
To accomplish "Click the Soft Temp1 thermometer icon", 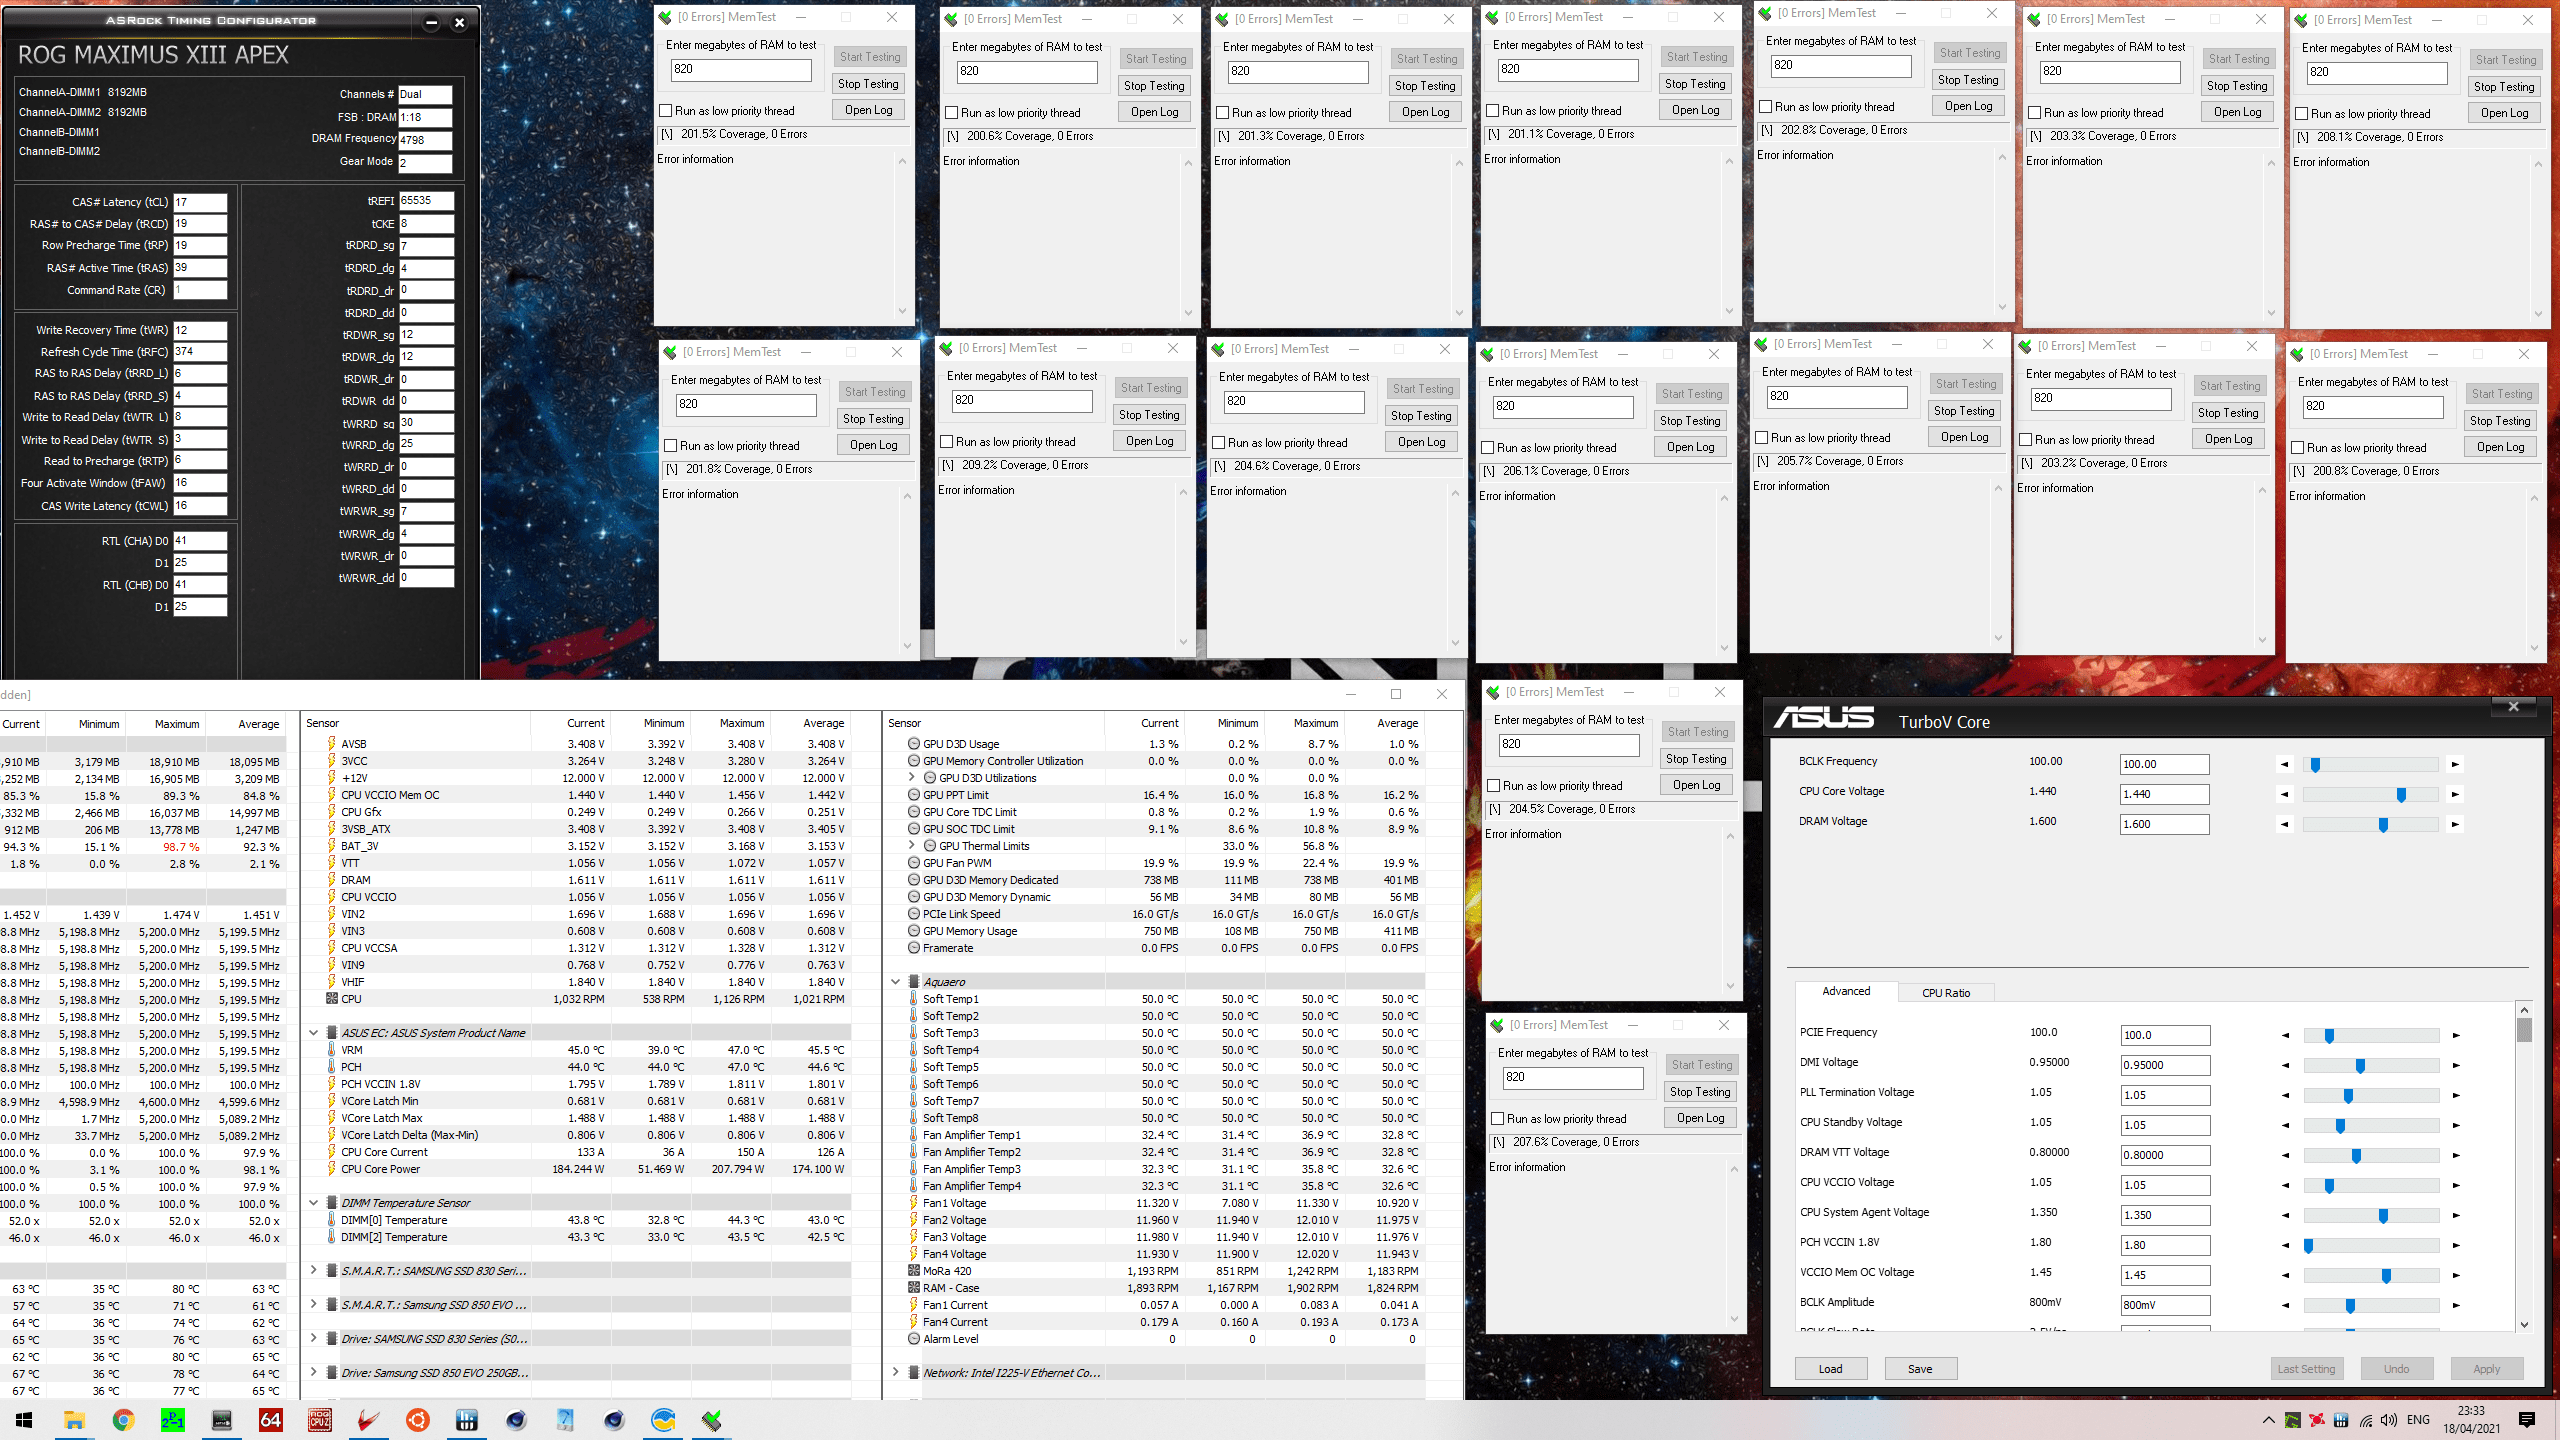I will coord(914,999).
